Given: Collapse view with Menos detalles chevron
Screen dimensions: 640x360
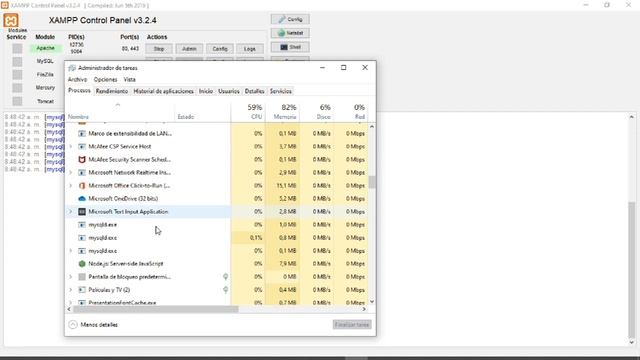Looking at the screenshot, I should point(73,324).
